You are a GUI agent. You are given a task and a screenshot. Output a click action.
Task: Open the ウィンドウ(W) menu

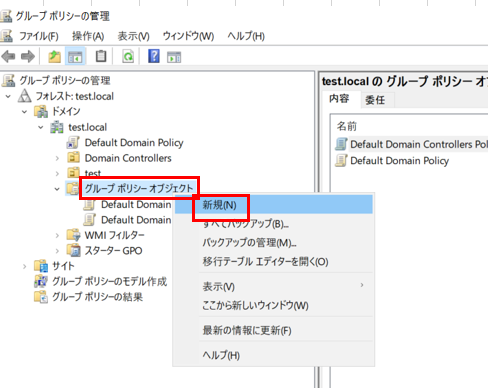tap(188, 36)
